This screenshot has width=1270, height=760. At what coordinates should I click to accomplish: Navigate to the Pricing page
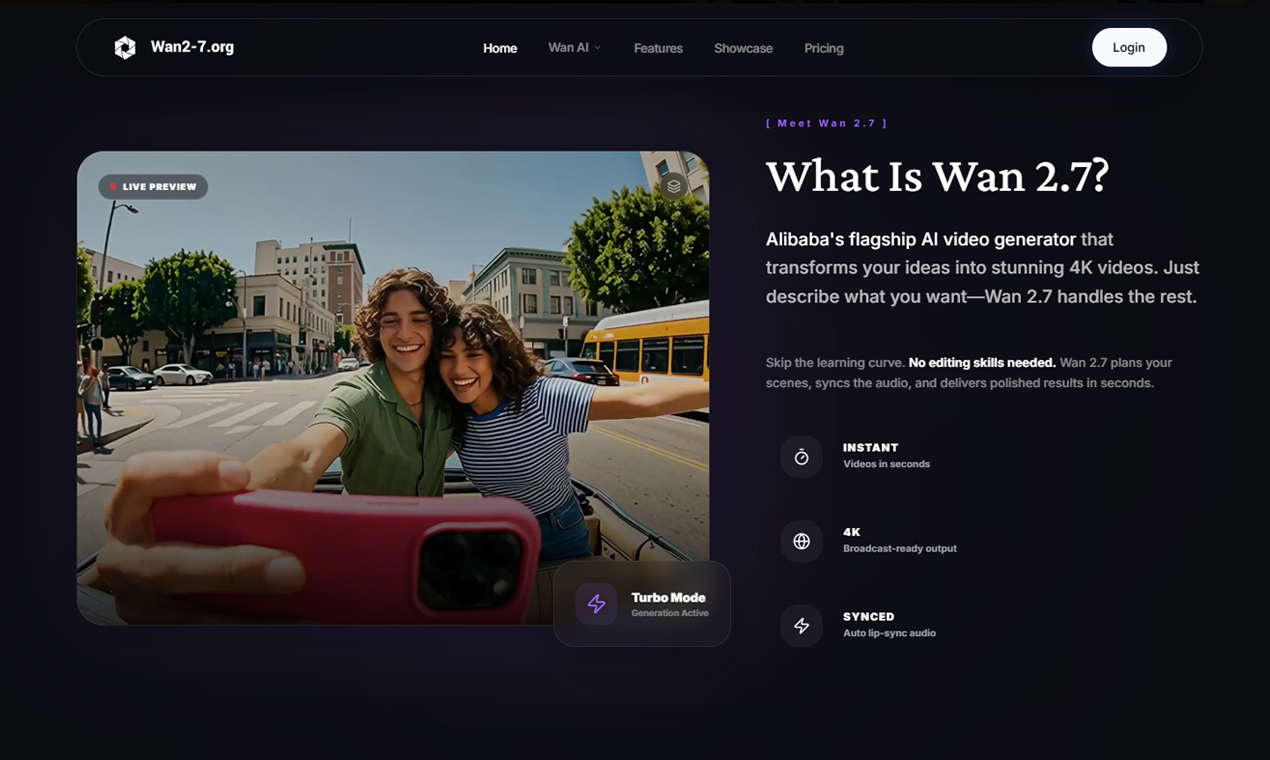click(824, 48)
